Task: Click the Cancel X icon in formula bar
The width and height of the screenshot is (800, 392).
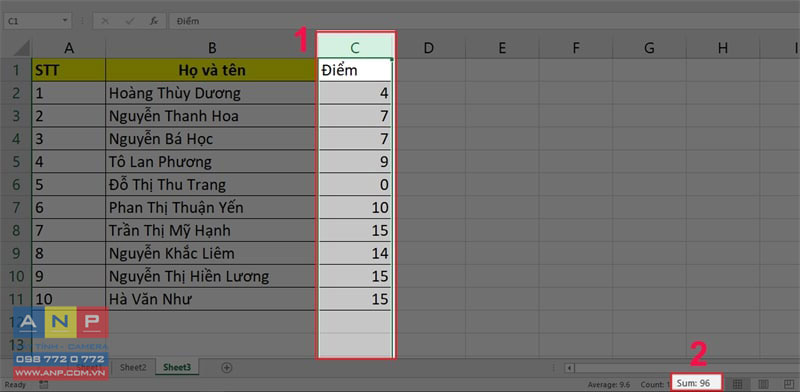Action: [x=105, y=21]
